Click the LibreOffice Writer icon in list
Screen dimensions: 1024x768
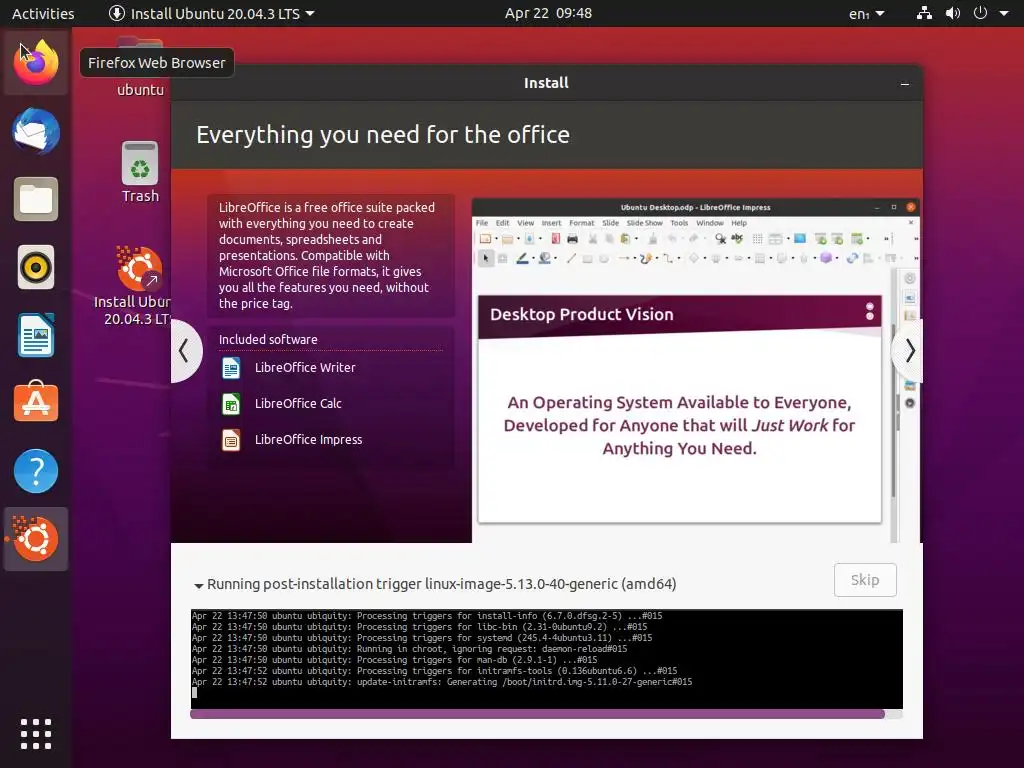[x=231, y=368]
